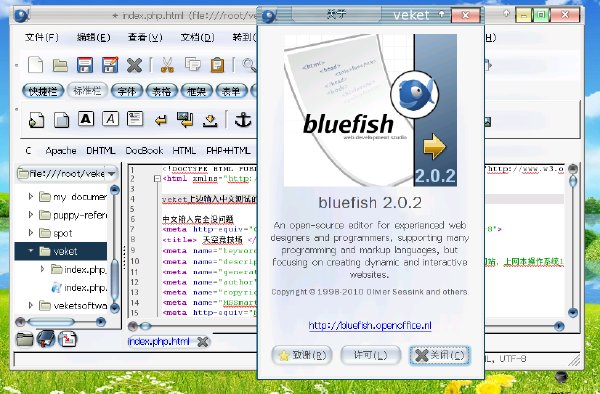The width and height of the screenshot is (600, 394).
Task: Switch to the index.php.html document tab
Action: point(158,342)
